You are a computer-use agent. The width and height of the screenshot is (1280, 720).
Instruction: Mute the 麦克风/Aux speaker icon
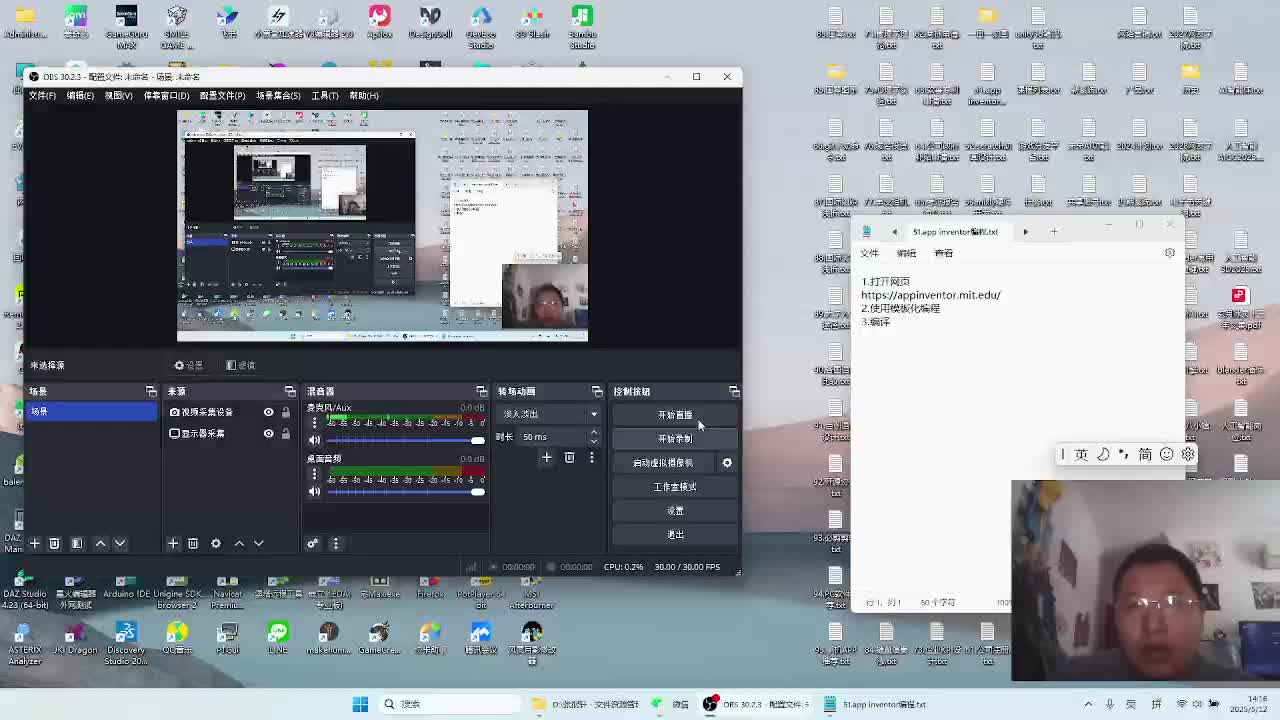pyautogui.click(x=315, y=440)
